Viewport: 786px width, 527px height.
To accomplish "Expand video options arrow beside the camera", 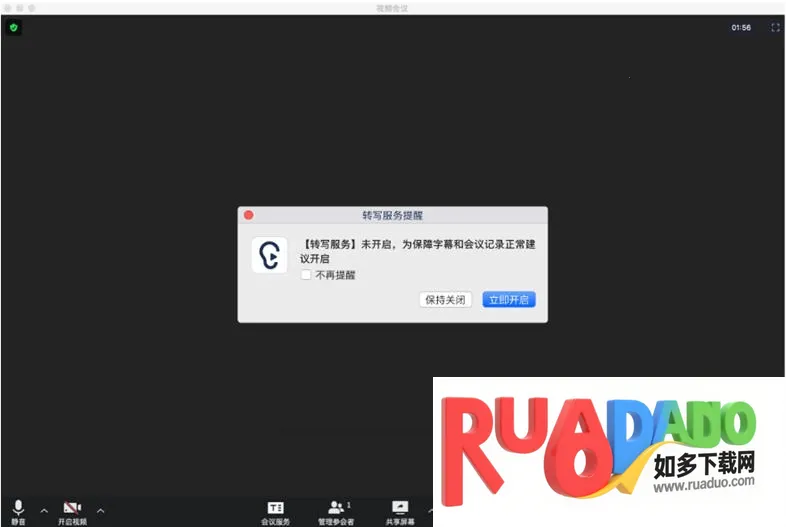I will pyautogui.click(x=100, y=510).
